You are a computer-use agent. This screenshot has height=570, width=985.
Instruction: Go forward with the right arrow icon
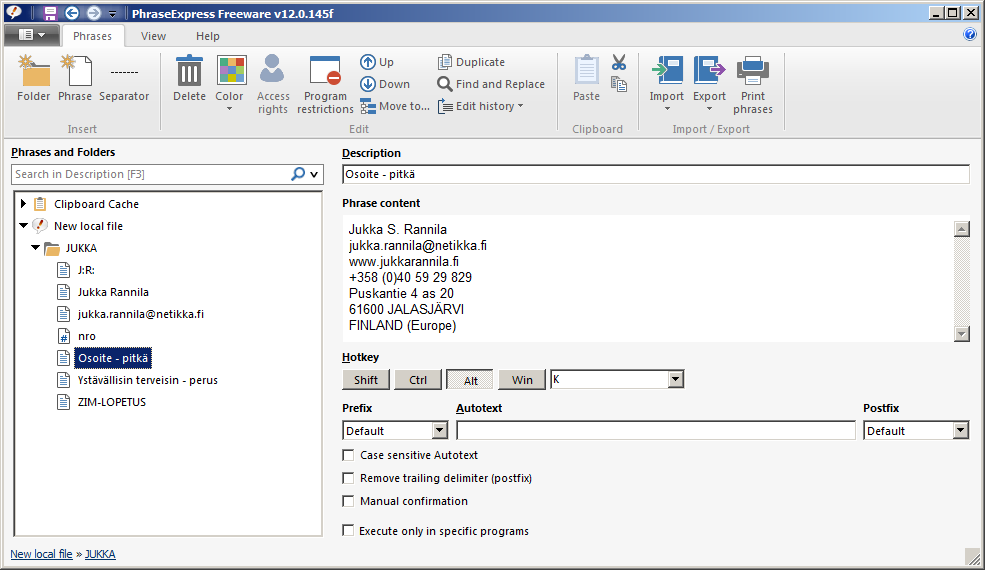tap(93, 13)
